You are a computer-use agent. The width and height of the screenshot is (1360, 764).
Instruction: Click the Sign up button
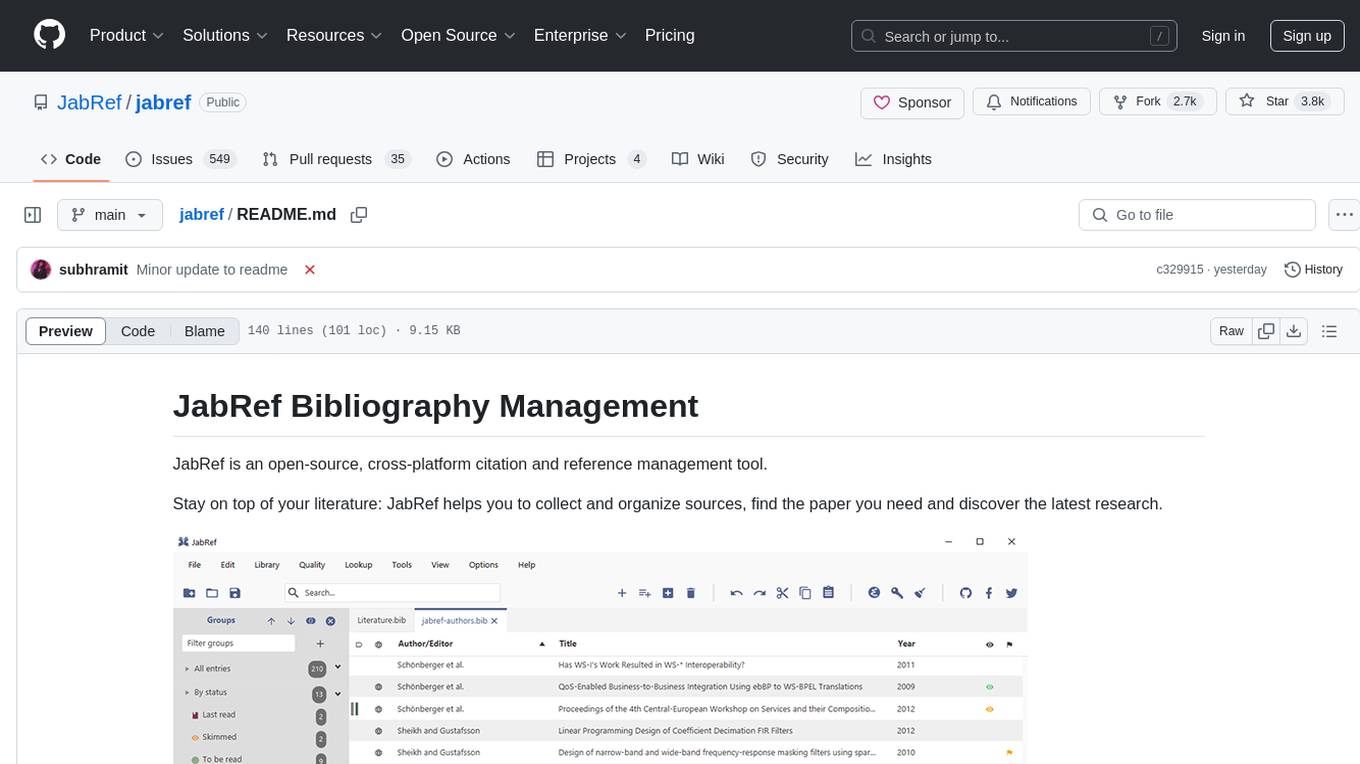coord(1307,36)
